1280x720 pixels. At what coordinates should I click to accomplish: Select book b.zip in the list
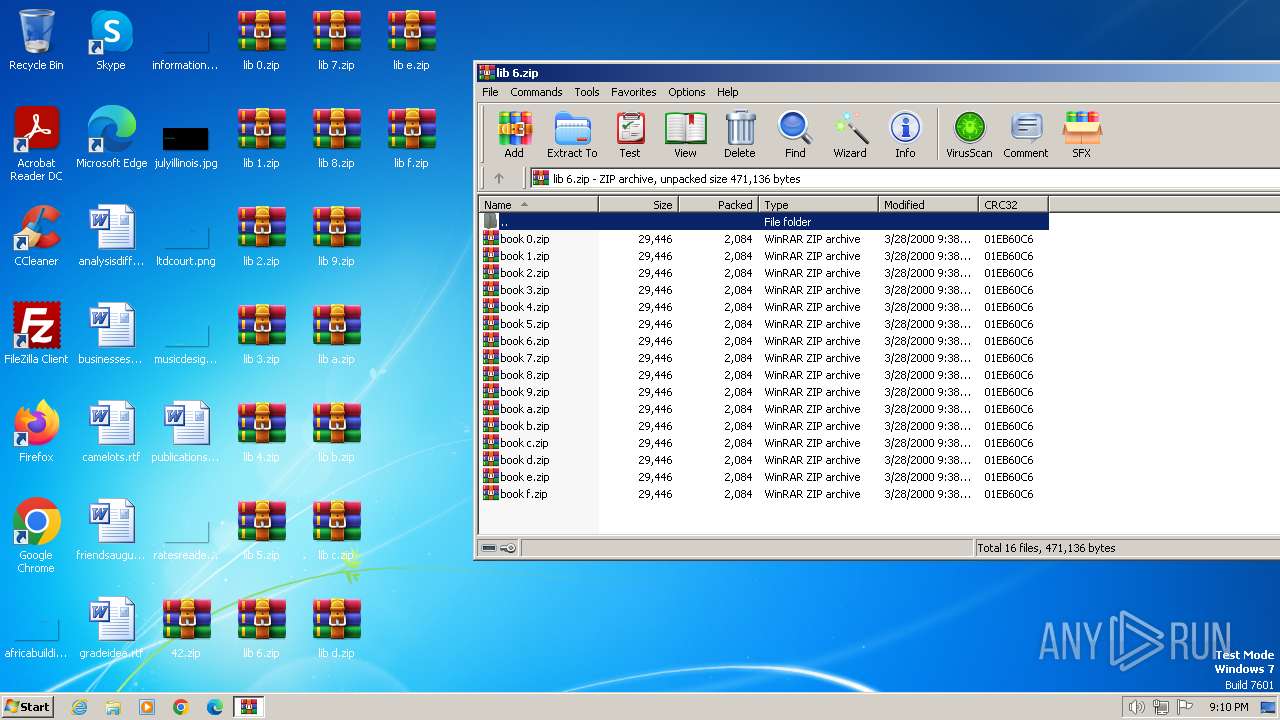coord(764,426)
